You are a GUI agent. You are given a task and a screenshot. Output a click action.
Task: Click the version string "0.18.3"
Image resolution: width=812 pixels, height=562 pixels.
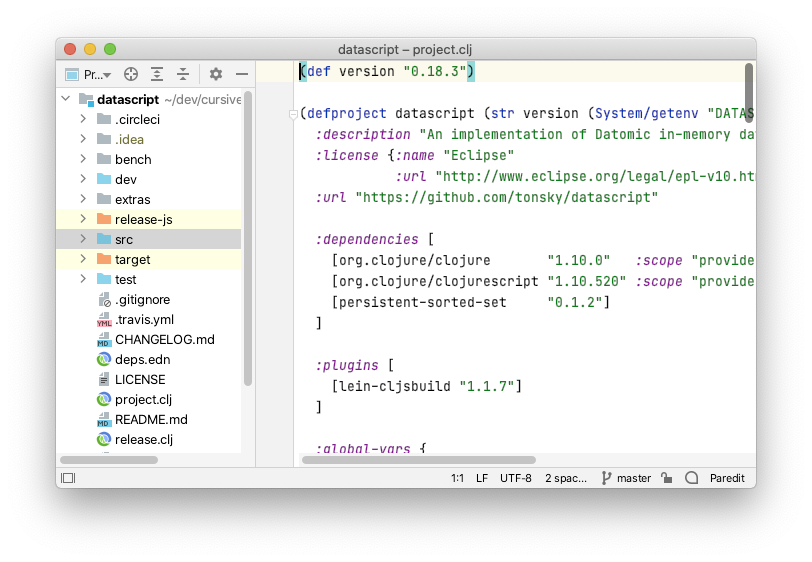click(x=435, y=71)
